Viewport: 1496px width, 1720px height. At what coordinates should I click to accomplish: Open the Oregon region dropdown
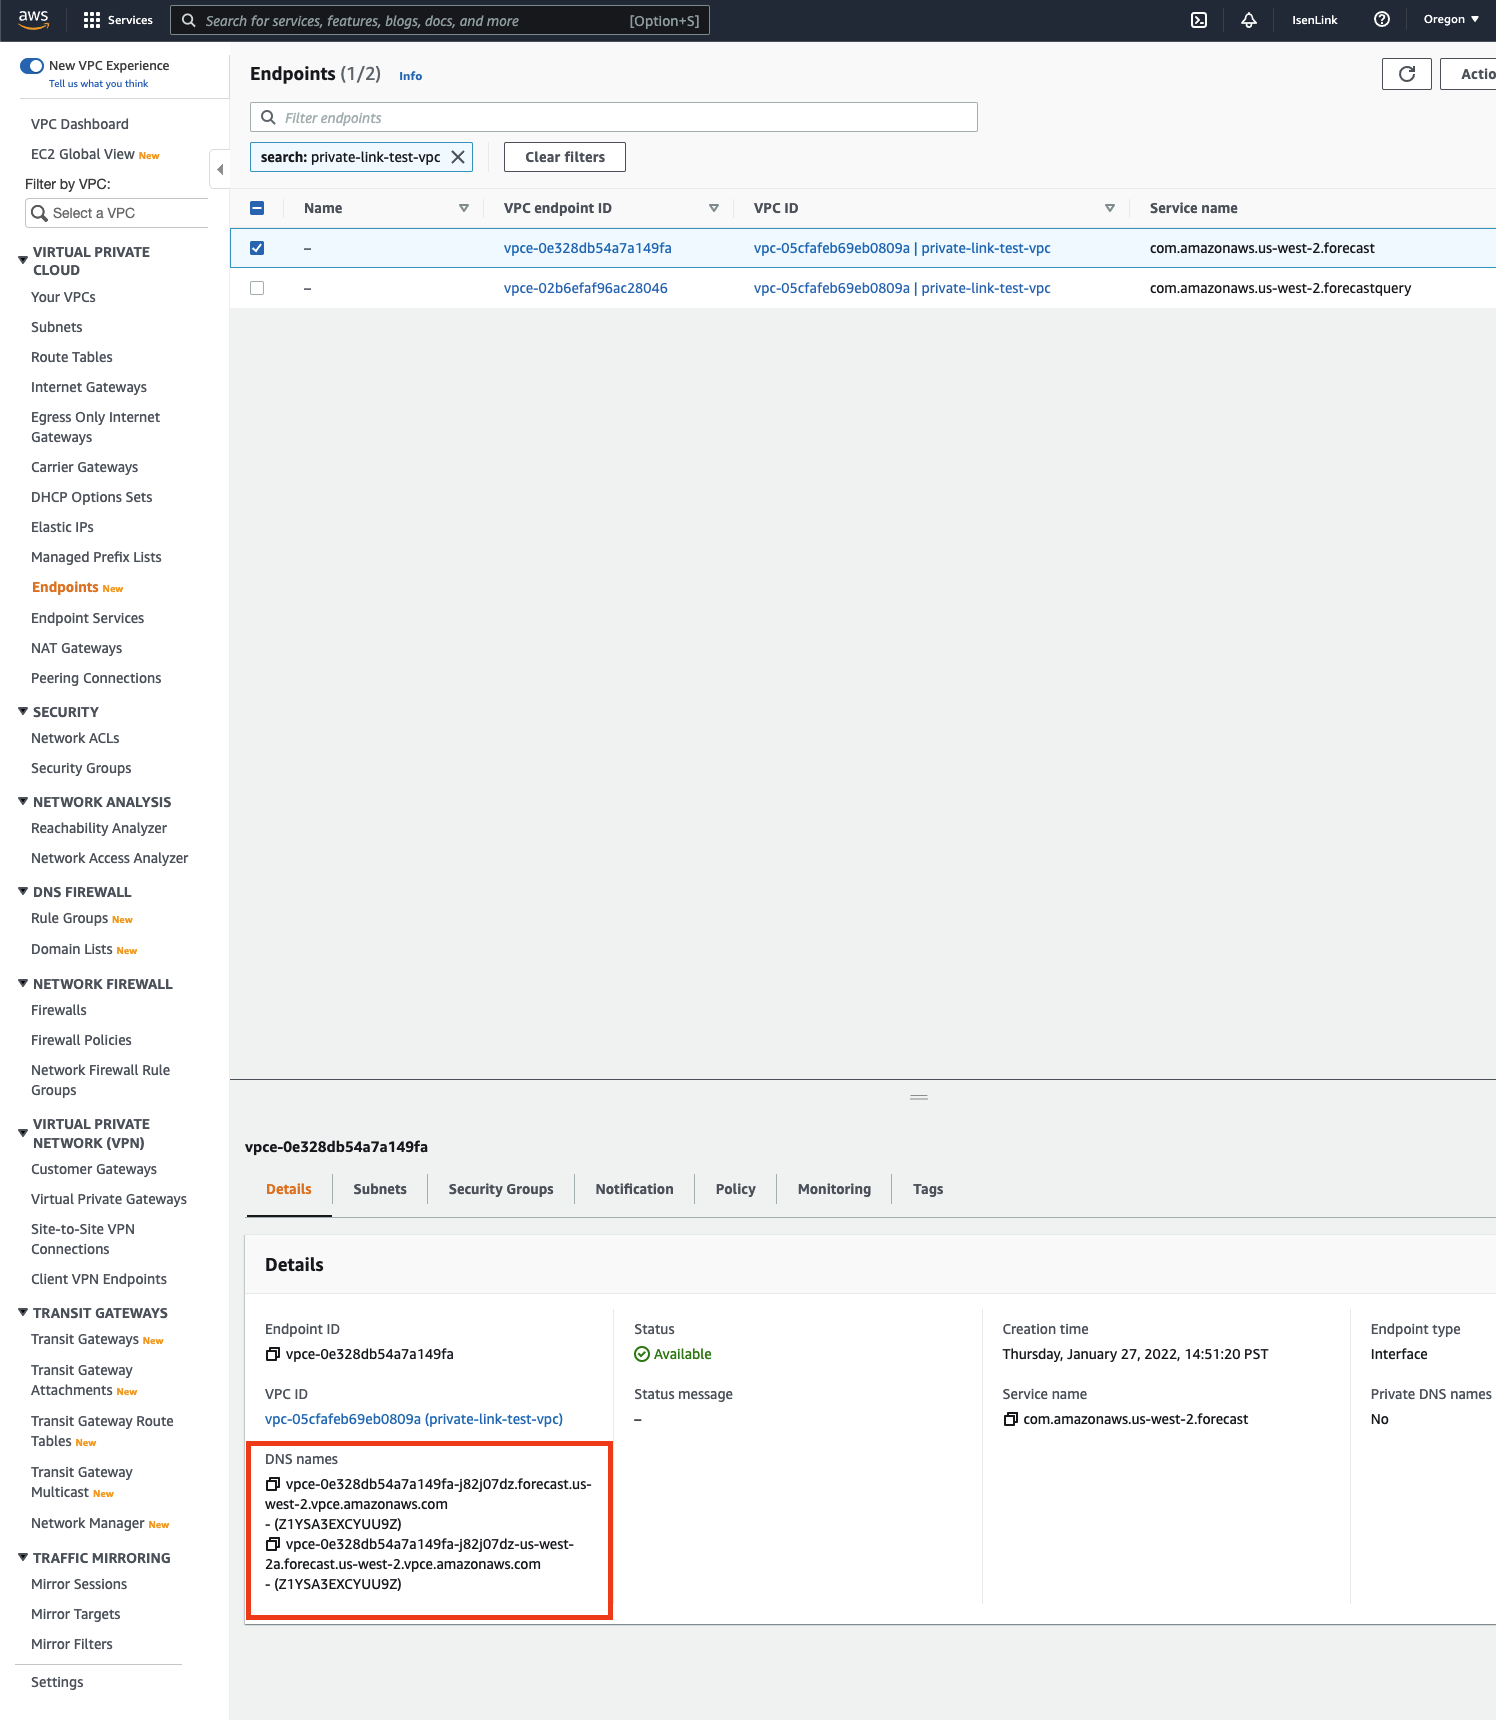click(x=1451, y=20)
